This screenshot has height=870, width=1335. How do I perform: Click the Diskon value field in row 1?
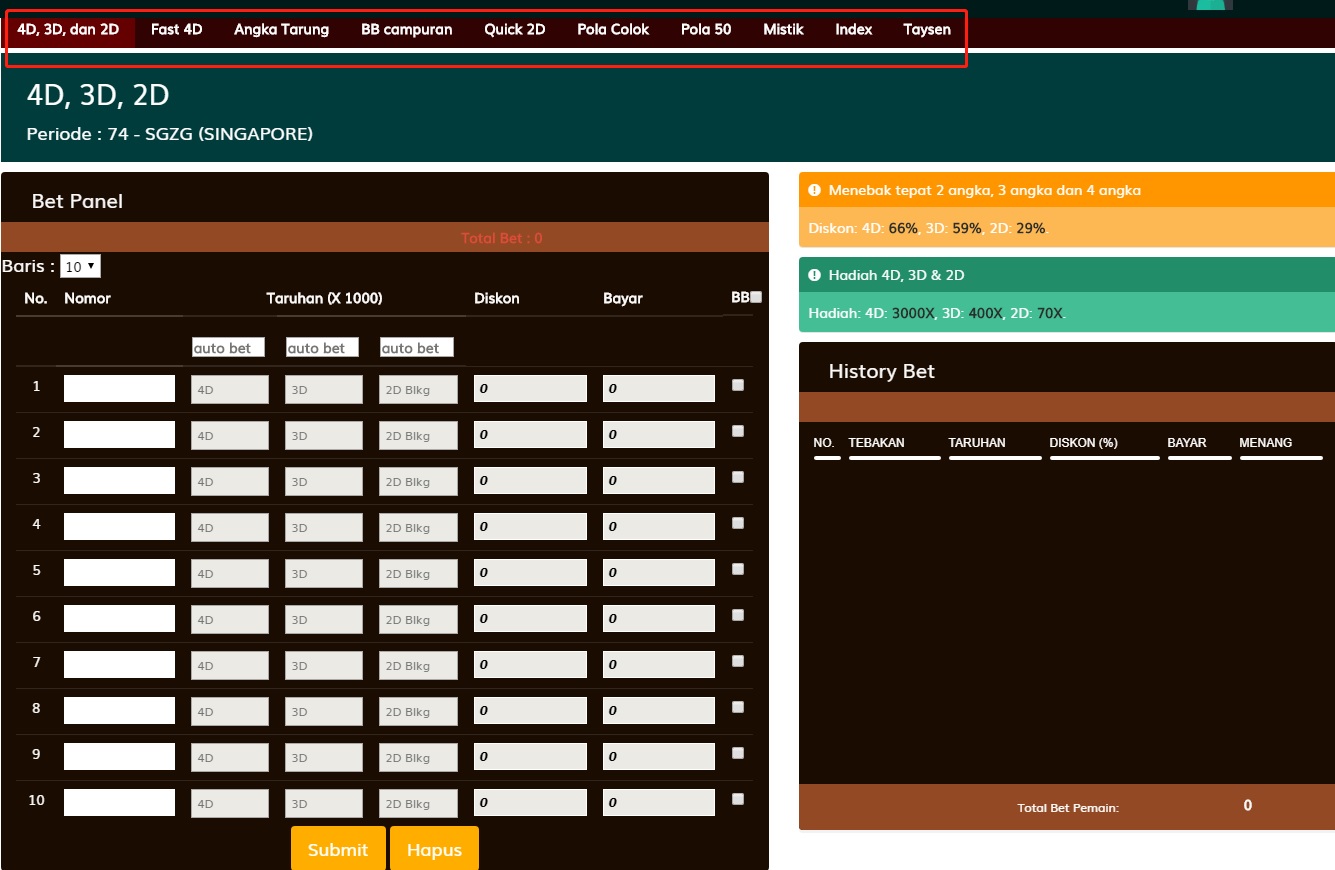(x=530, y=389)
